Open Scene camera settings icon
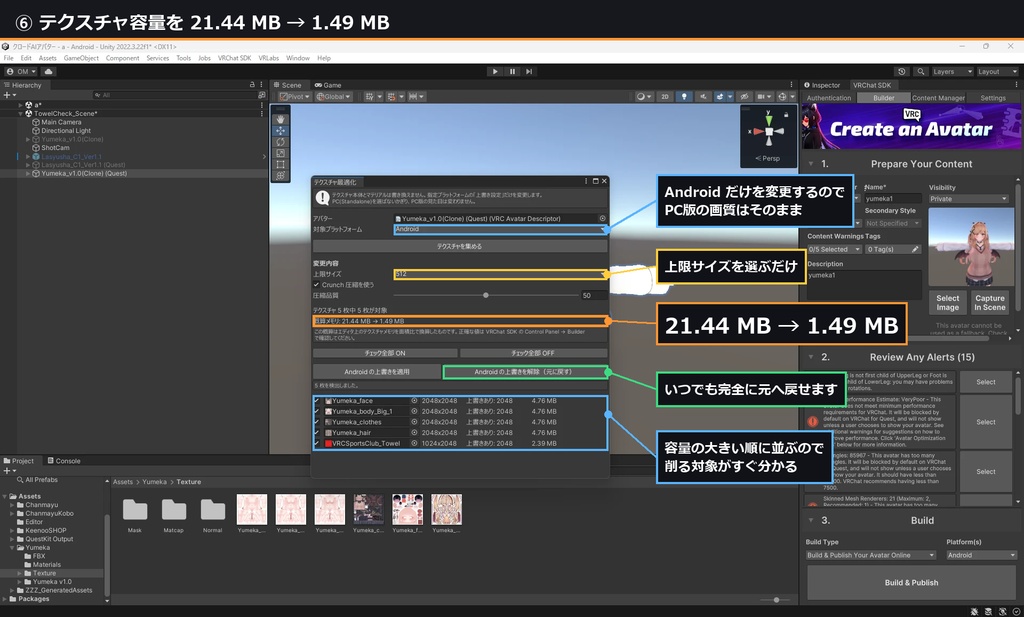Screen dimensions: 1024x617 point(763,96)
